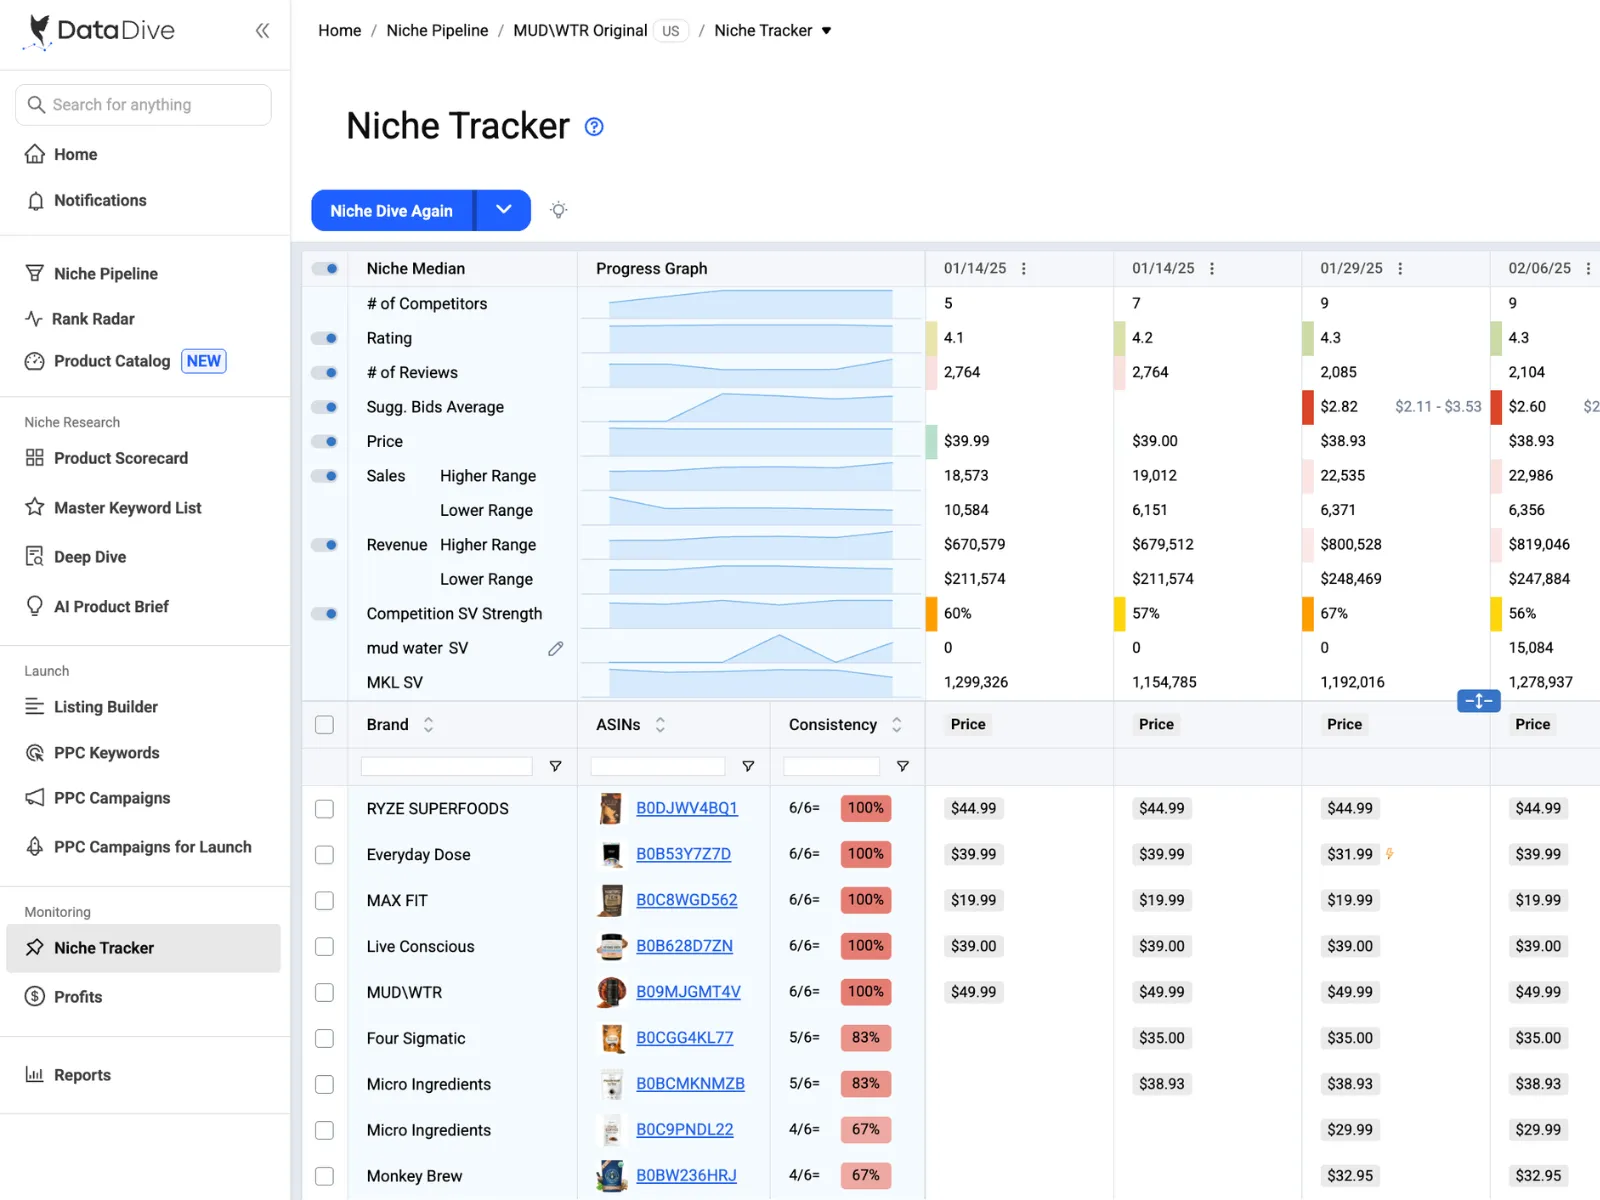Collapse the left sidebar

[262, 31]
